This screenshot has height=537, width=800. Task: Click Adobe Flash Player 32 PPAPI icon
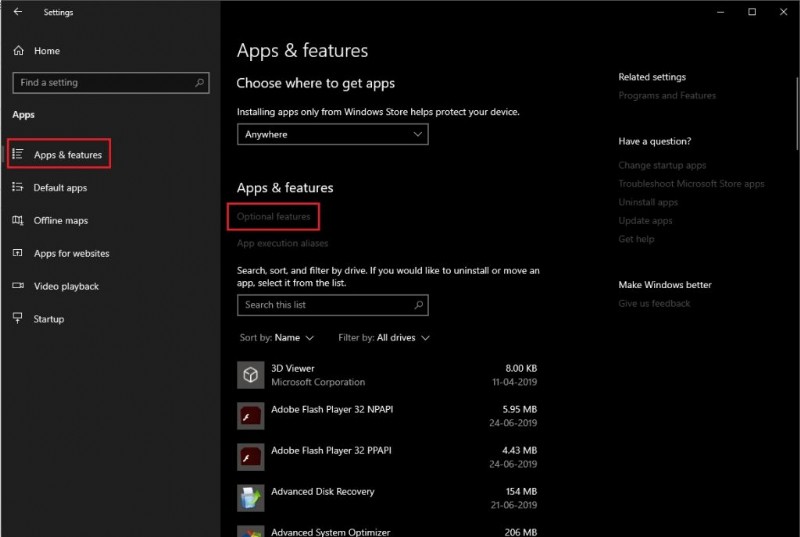coord(250,457)
